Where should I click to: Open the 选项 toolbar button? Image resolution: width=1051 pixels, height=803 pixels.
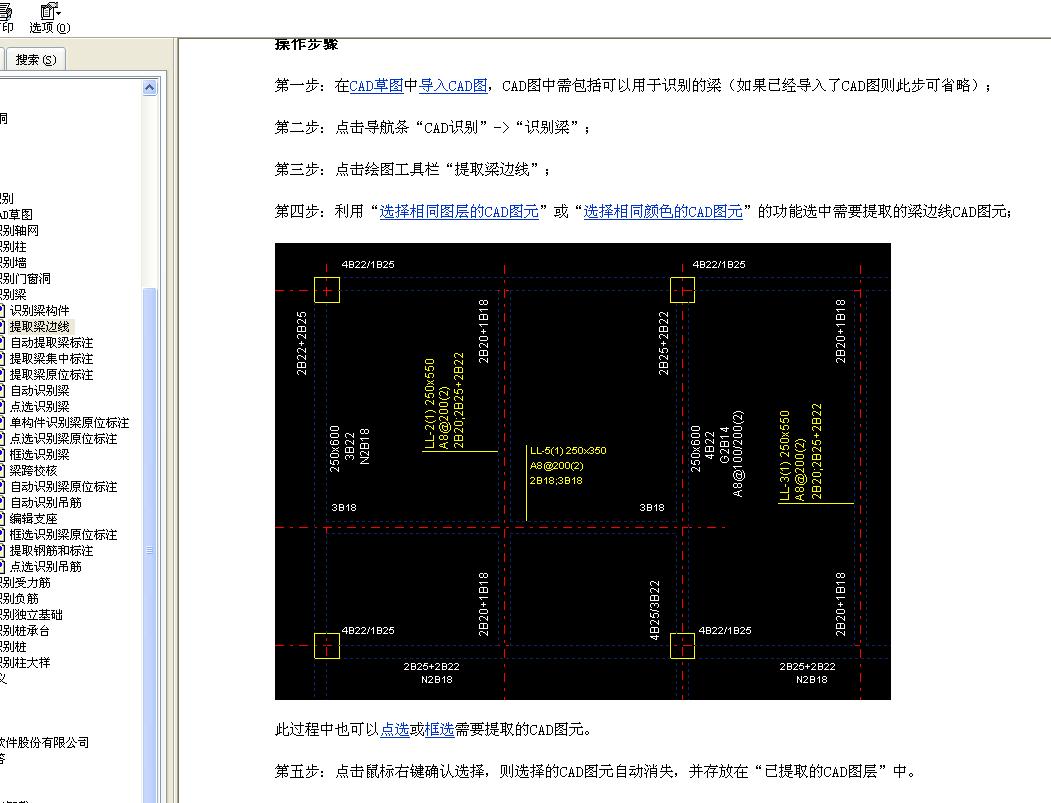[50, 18]
